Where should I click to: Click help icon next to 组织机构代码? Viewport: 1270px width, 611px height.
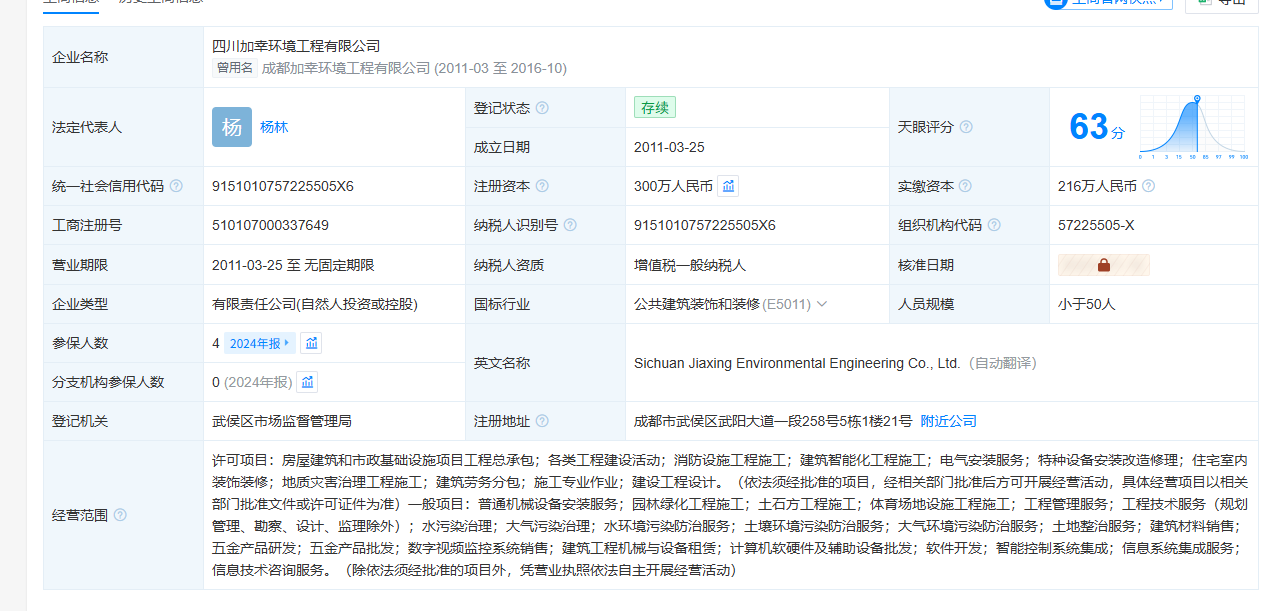[x=994, y=225]
